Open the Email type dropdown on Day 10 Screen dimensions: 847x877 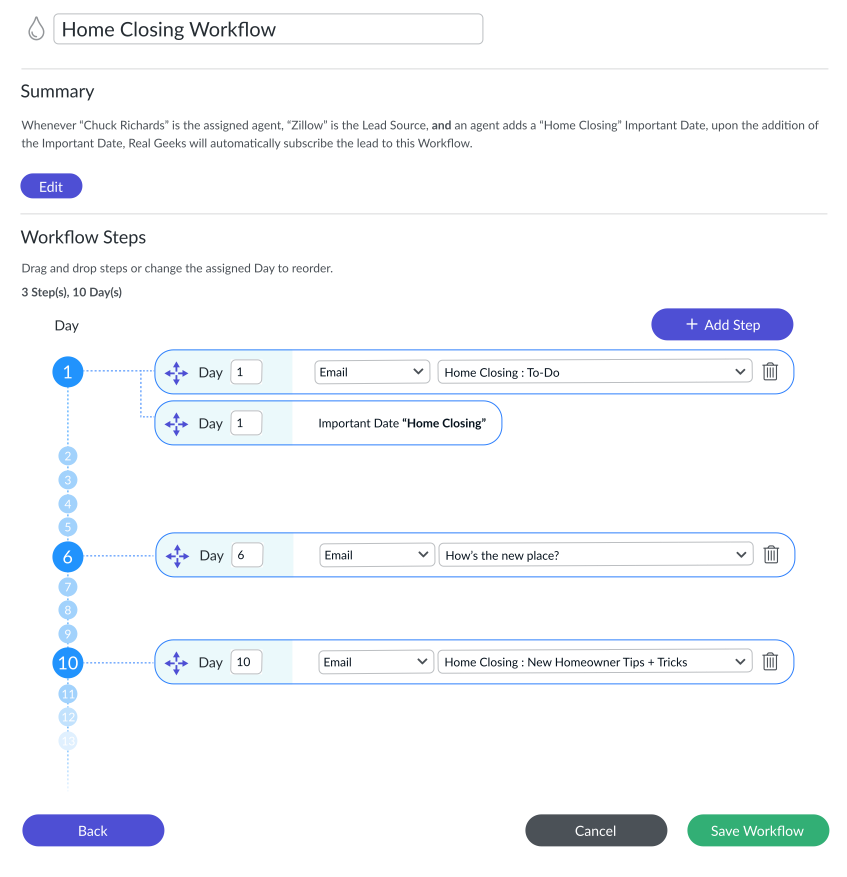(x=376, y=662)
